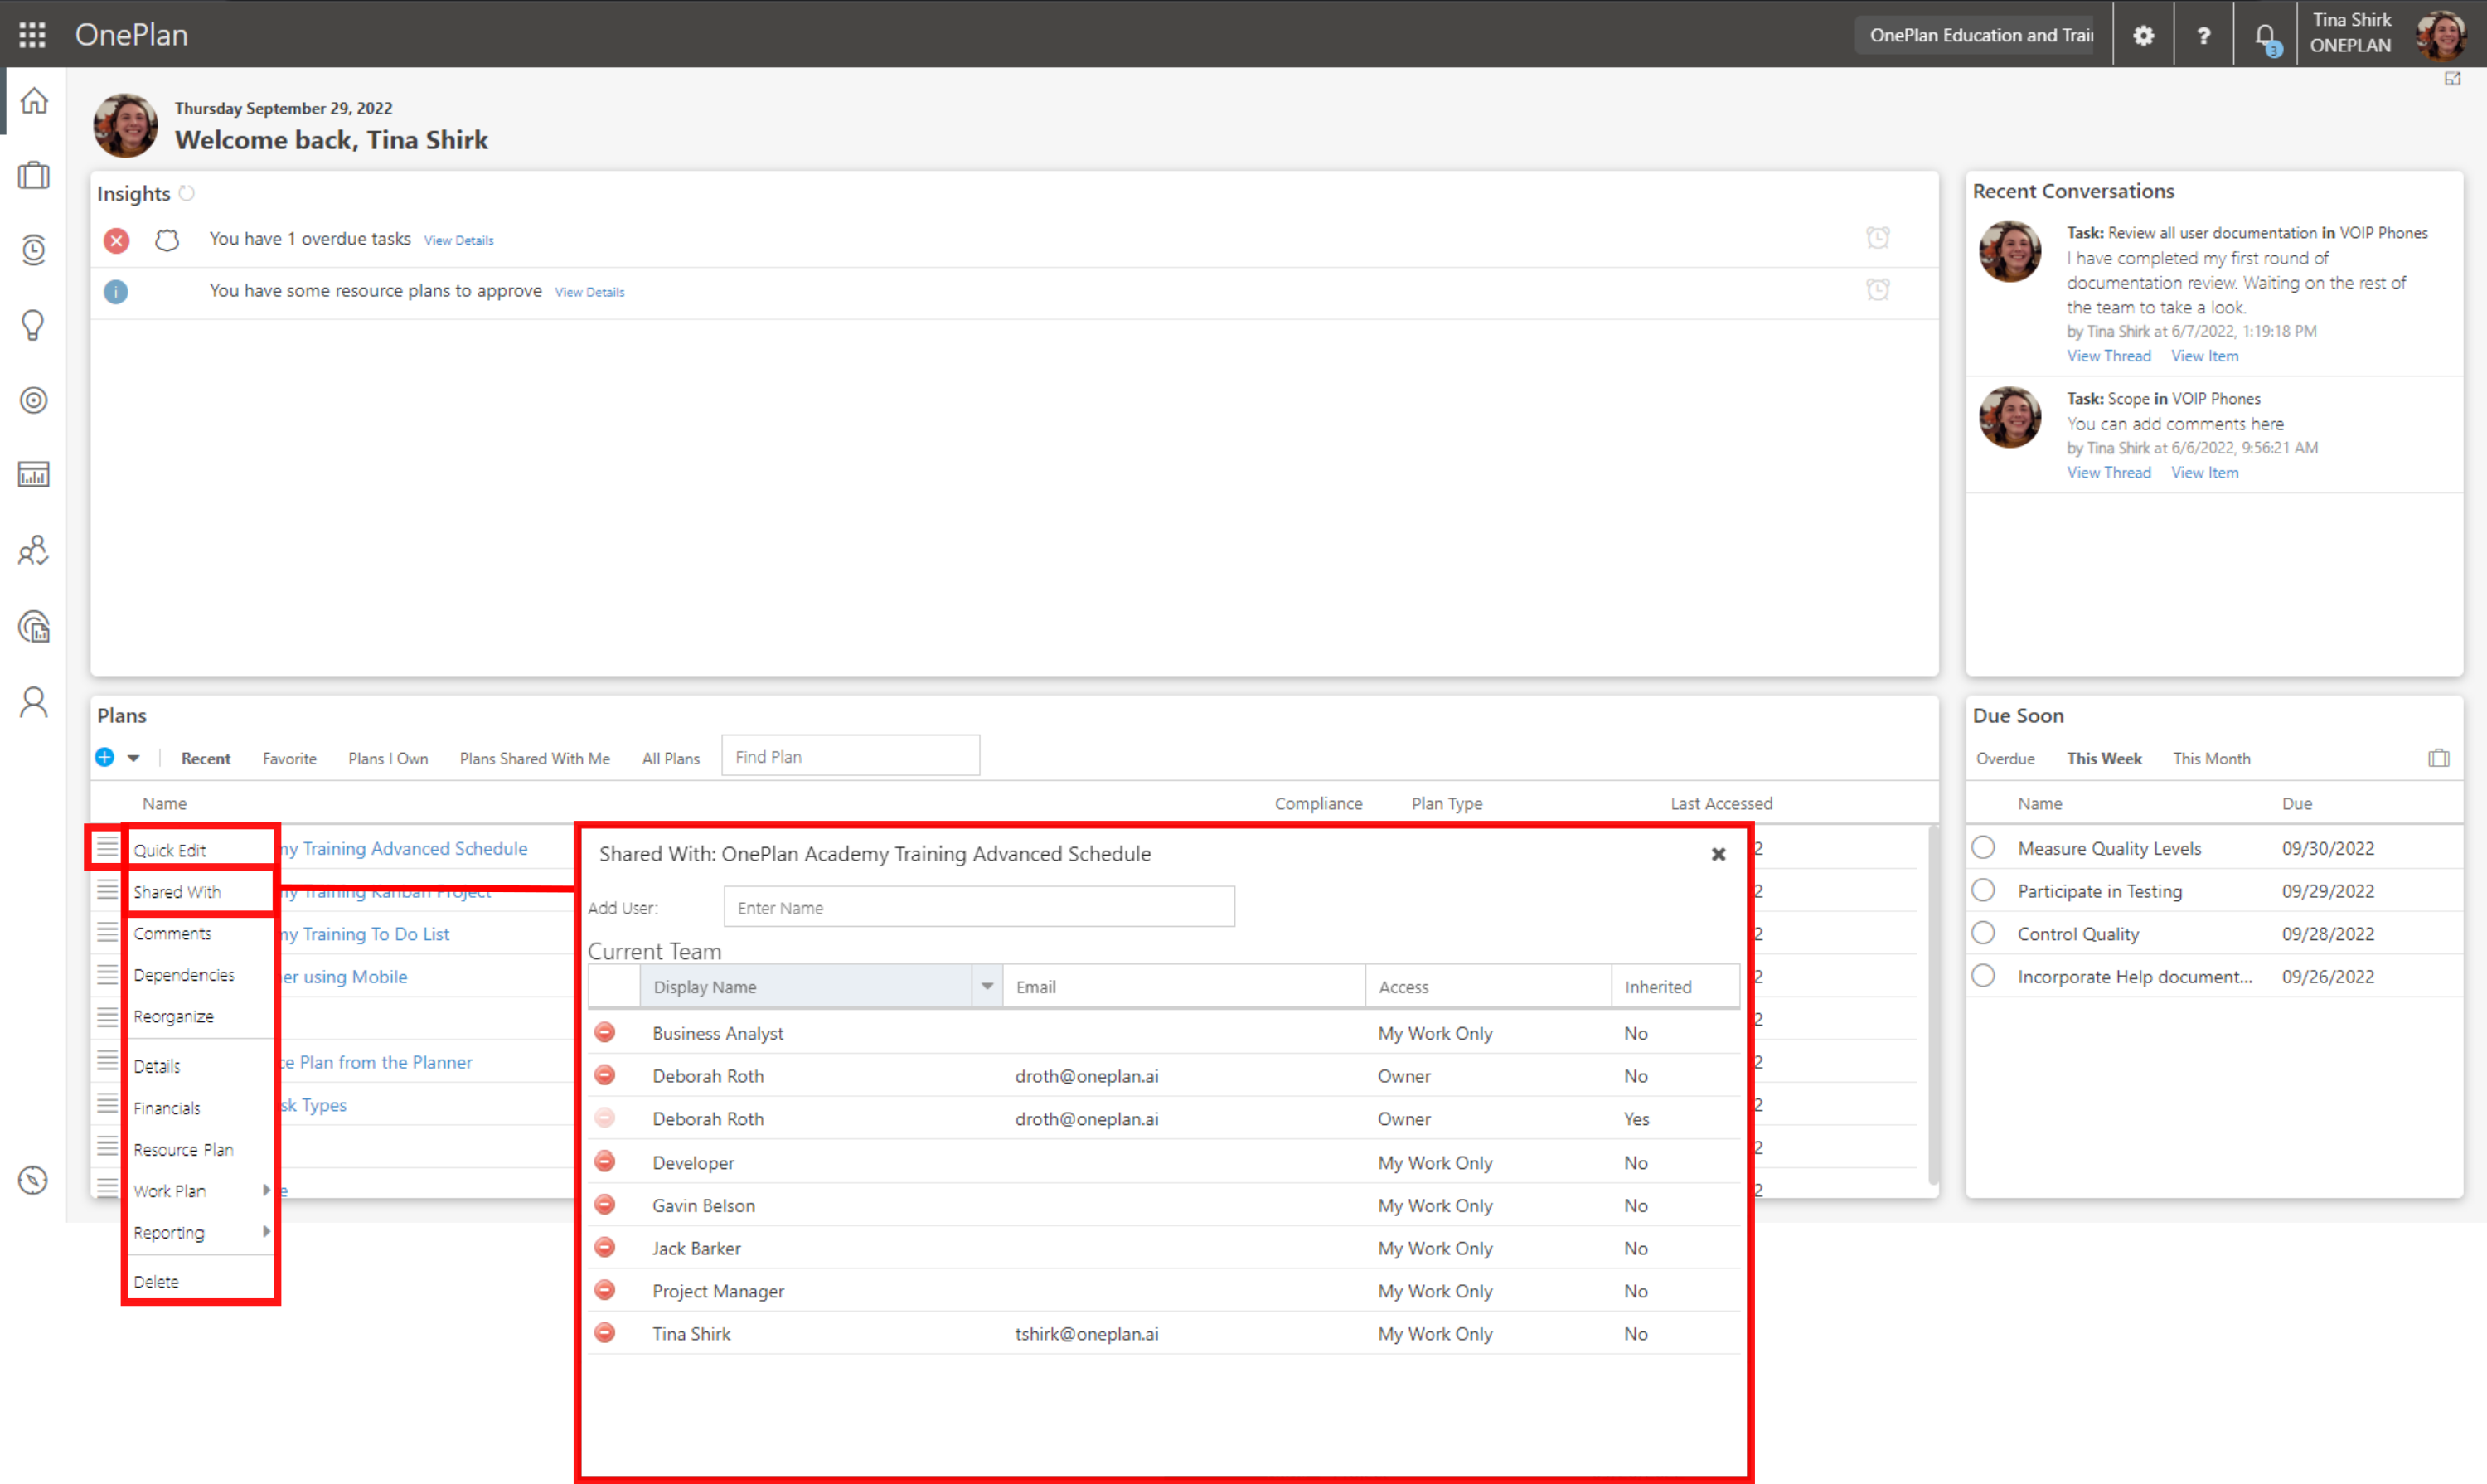This screenshot has height=1484, width=2487.
Task: Remove Project Manager from the current team
Action: [x=605, y=1290]
